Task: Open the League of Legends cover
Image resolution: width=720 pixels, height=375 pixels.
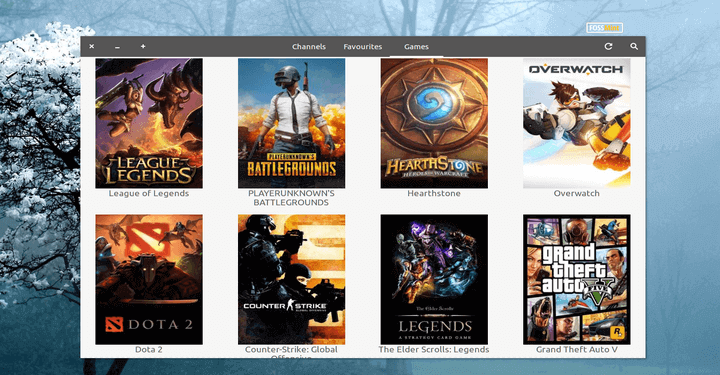Action: (x=149, y=123)
